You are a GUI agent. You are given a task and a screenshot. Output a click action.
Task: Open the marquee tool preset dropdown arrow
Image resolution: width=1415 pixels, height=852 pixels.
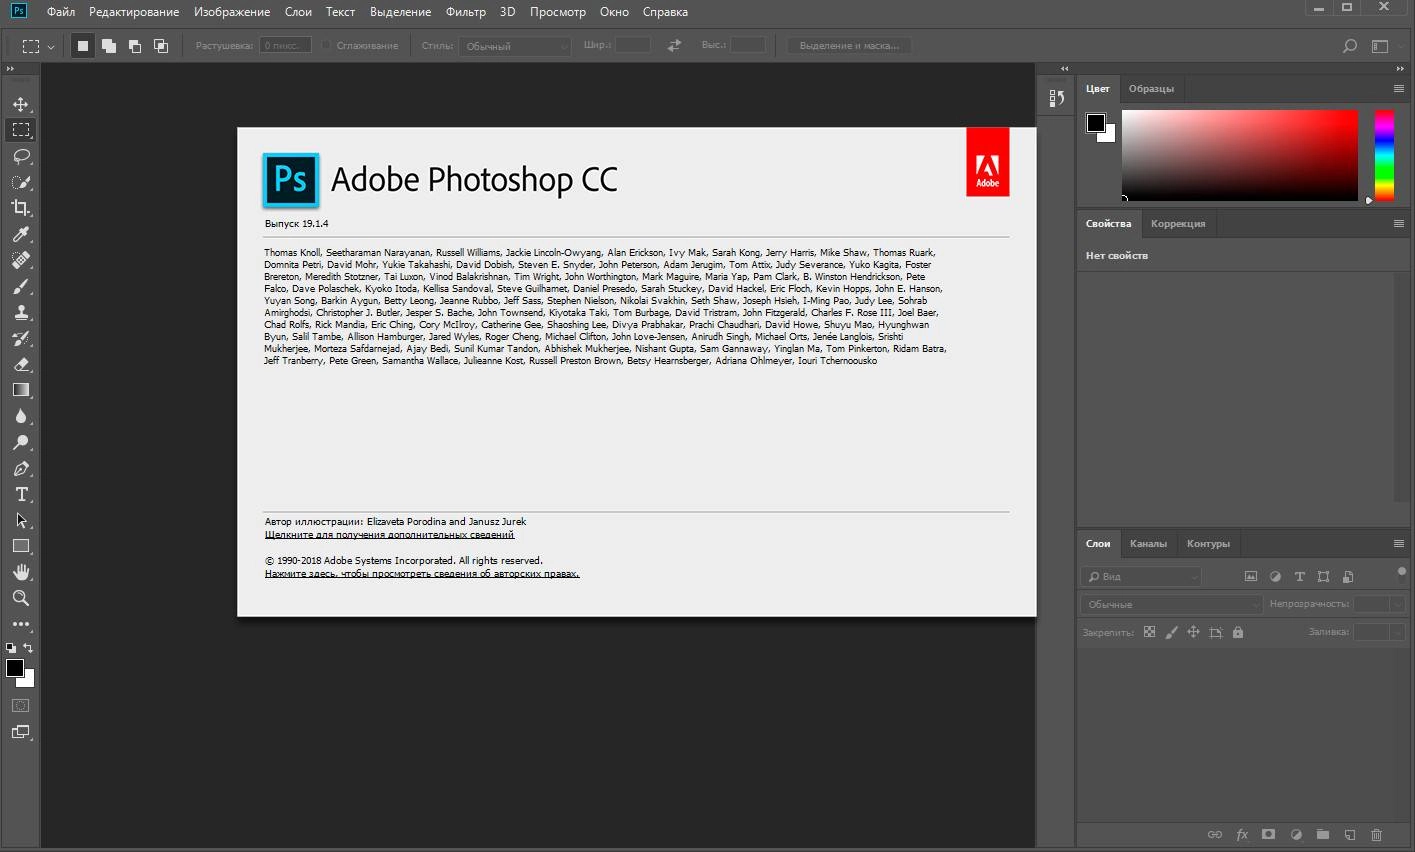pyautogui.click(x=51, y=46)
